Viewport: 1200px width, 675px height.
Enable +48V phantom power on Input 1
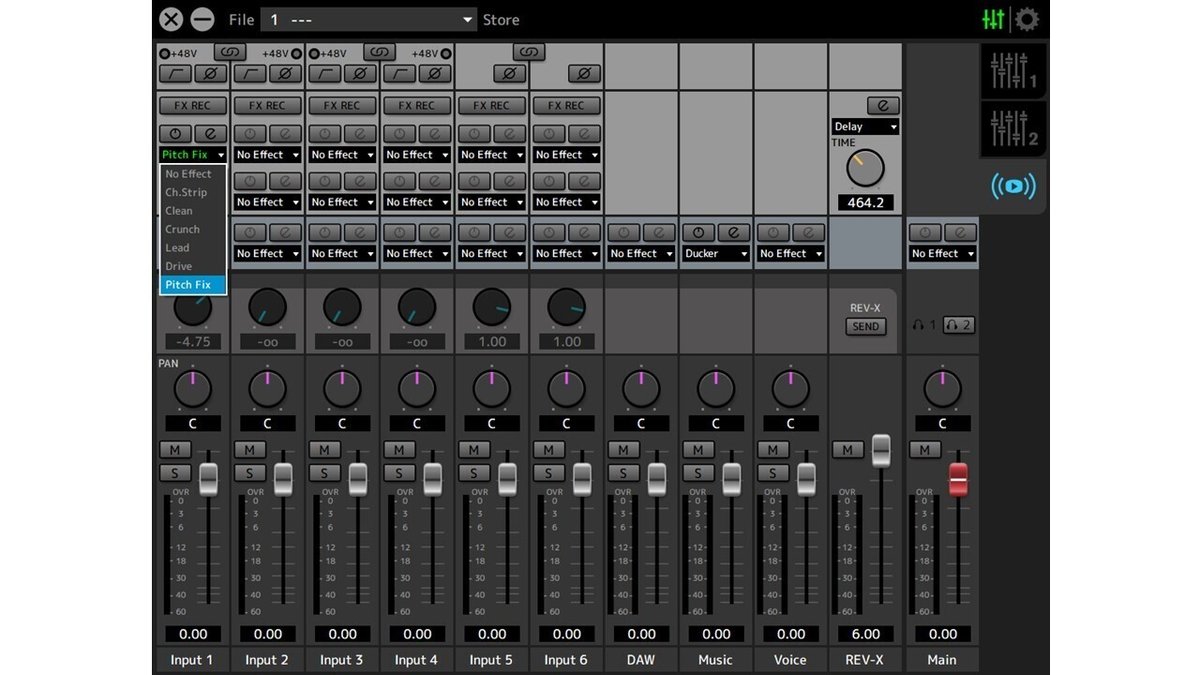165,53
